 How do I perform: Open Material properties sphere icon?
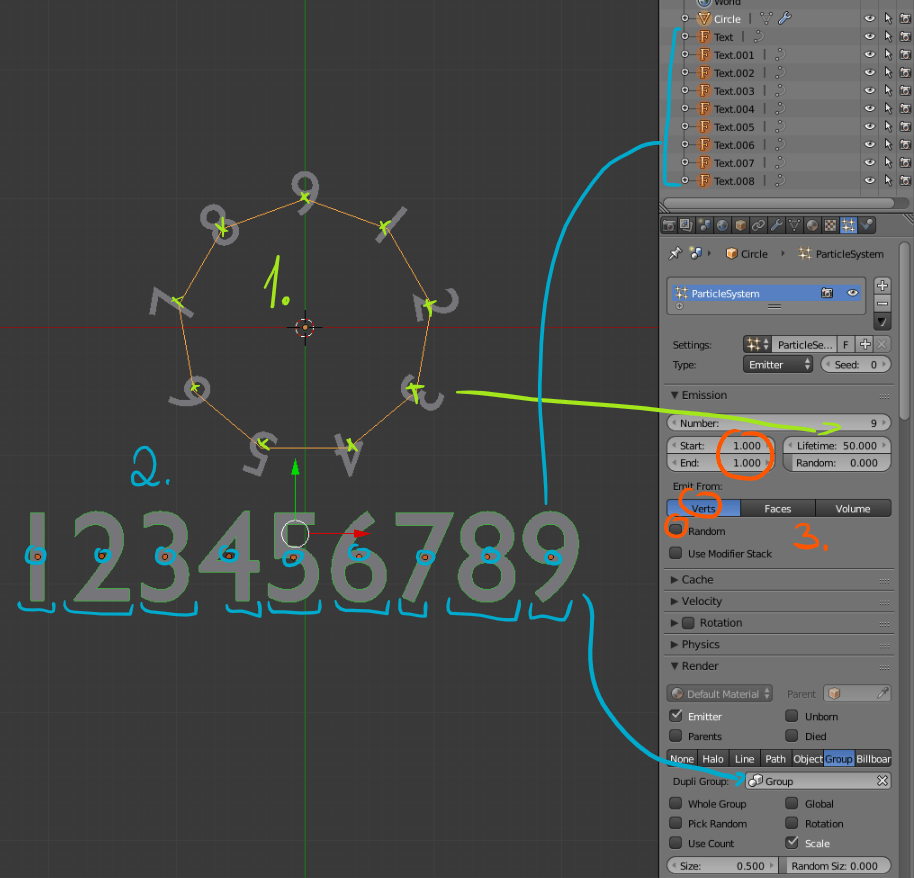tap(812, 224)
